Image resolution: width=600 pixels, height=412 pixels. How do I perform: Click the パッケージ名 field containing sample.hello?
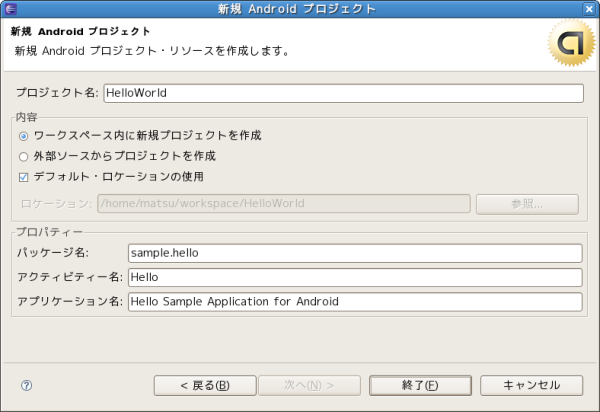[x=355, y=253]
